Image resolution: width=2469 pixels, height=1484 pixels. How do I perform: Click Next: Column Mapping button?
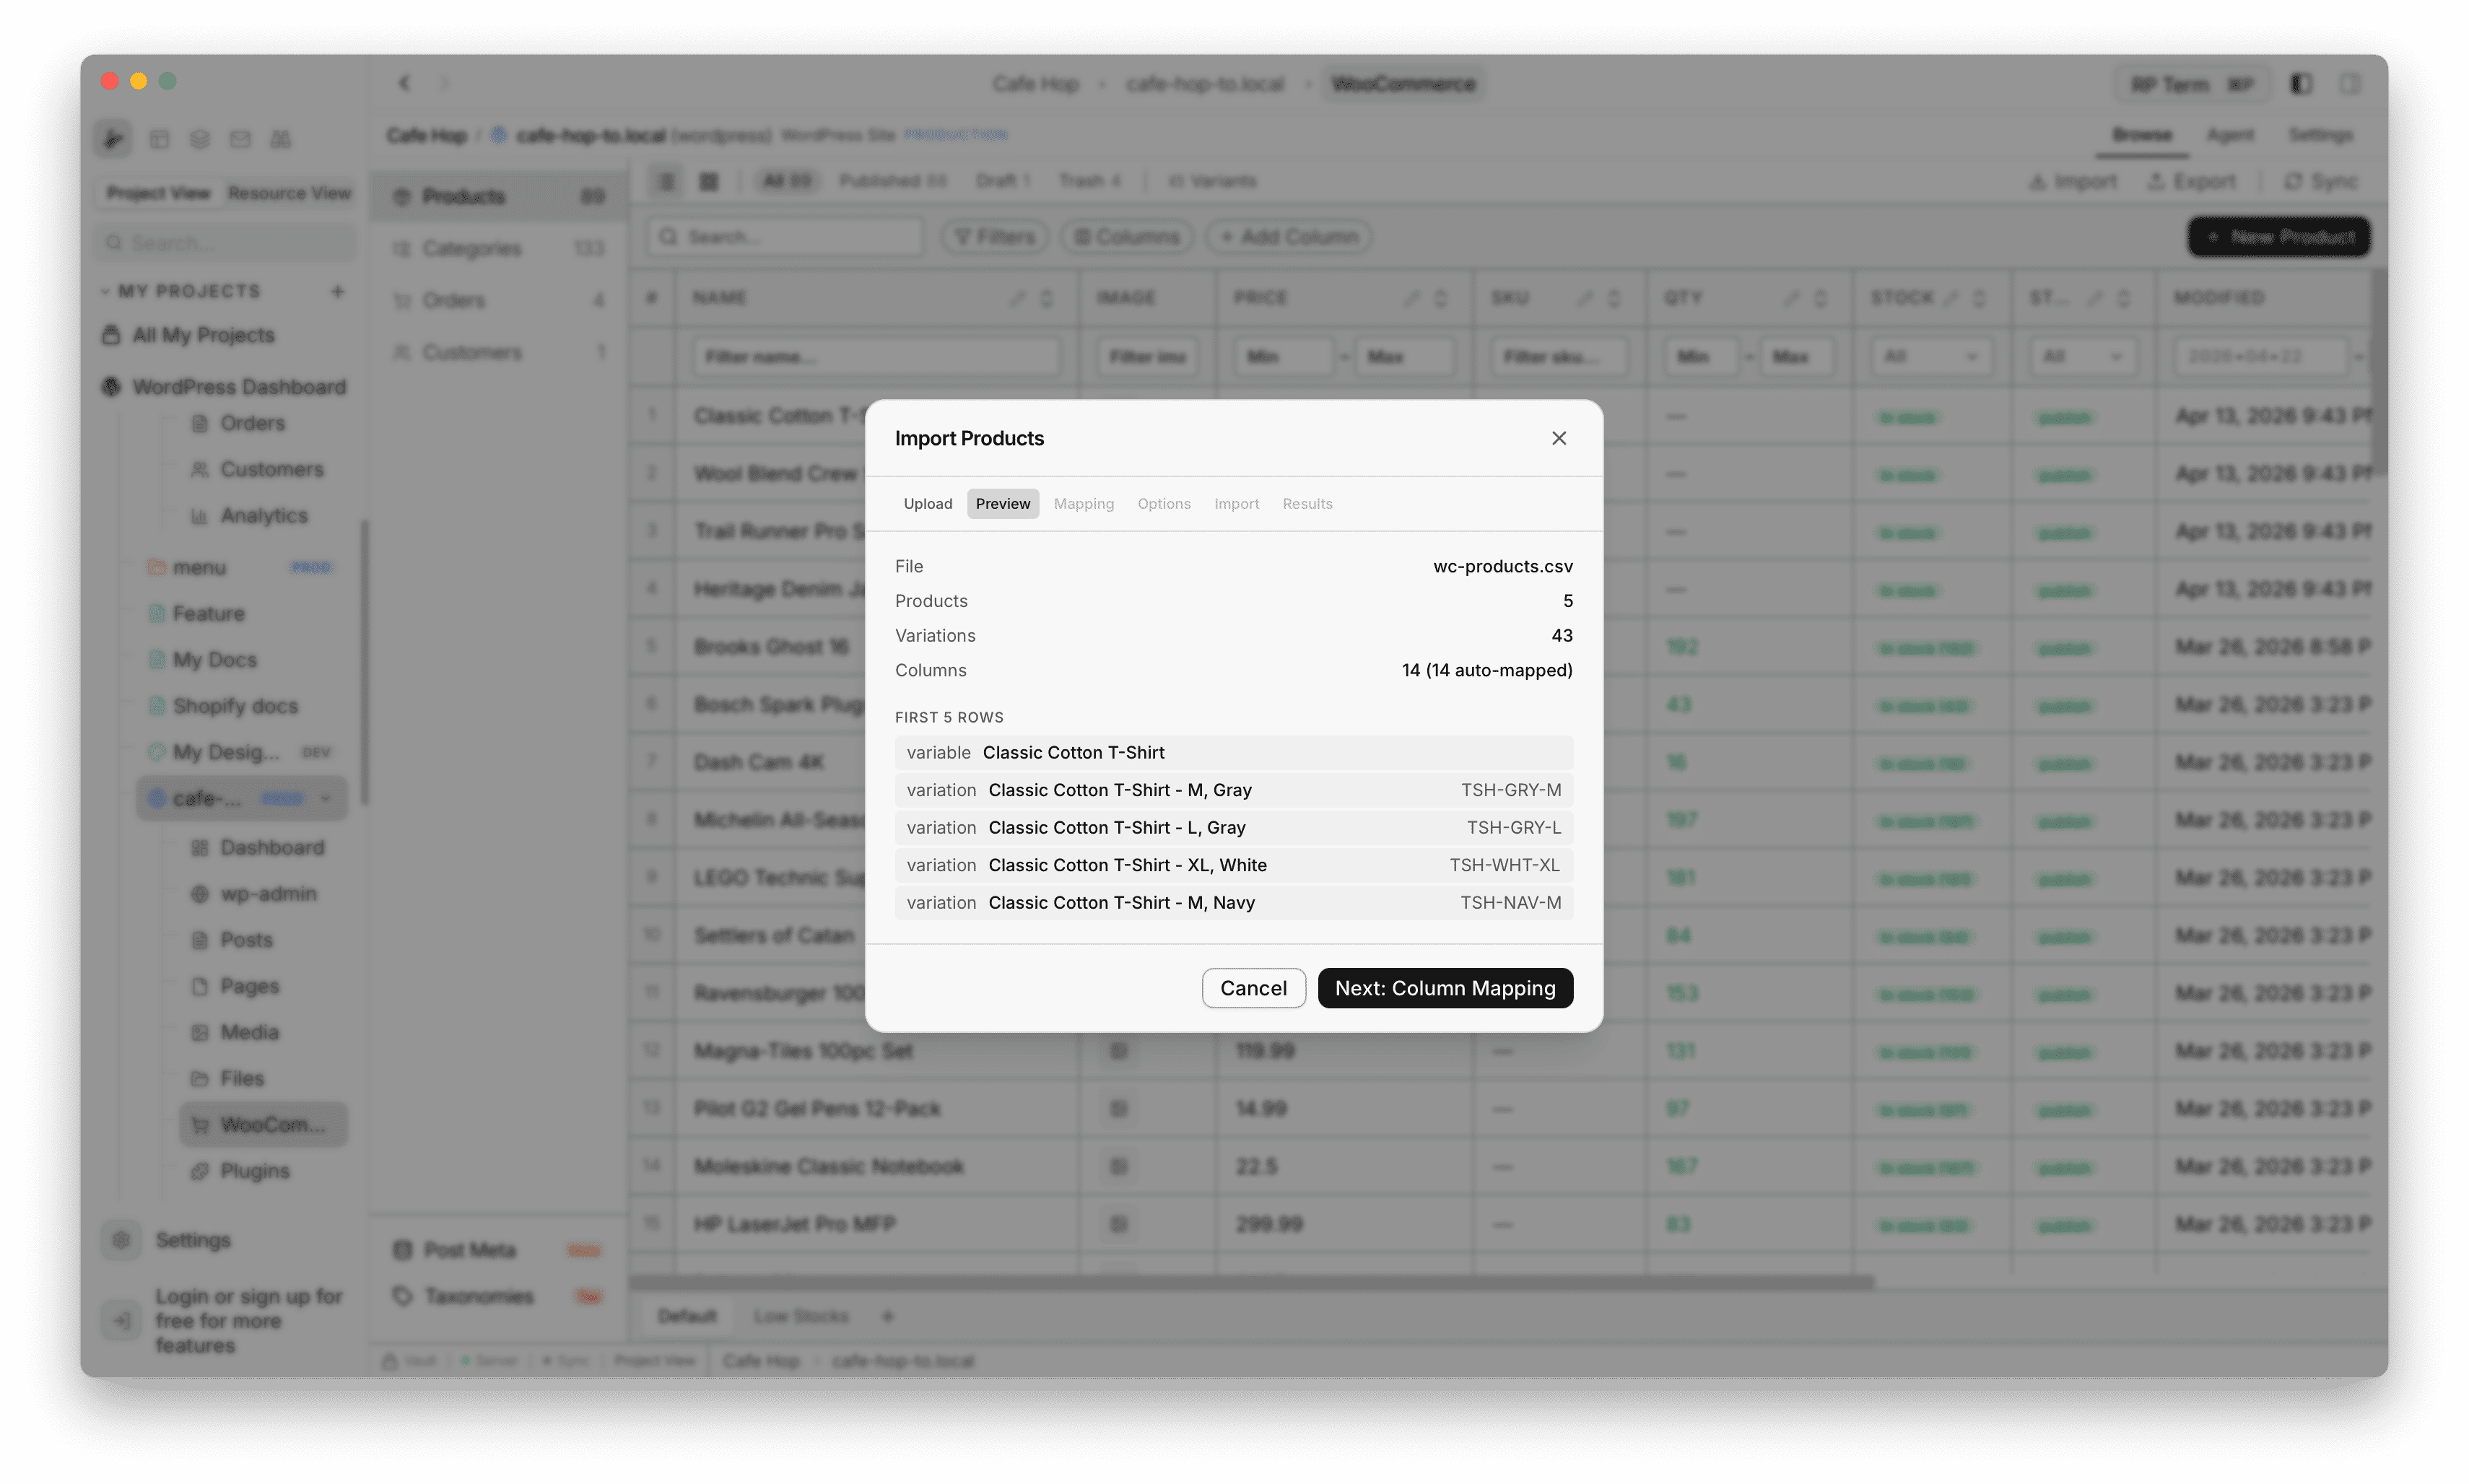tap(1444, 988)
